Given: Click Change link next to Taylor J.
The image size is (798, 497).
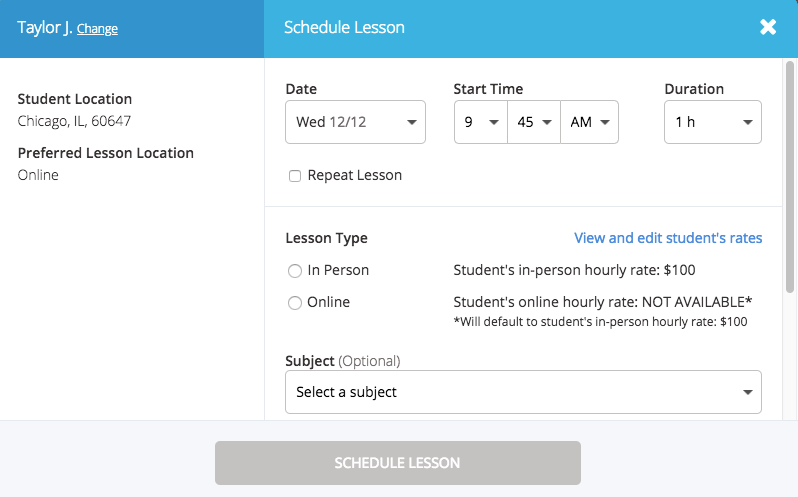Looking at the screenshot, I should 97,29.
